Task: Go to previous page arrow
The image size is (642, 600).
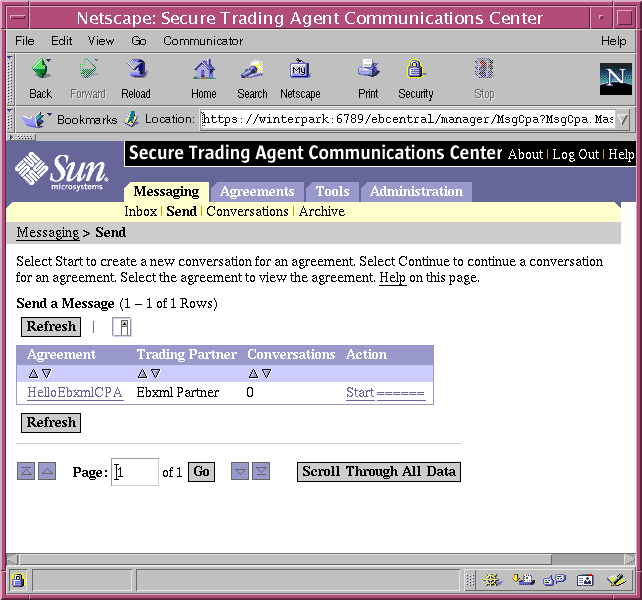Action: (47, 471)
